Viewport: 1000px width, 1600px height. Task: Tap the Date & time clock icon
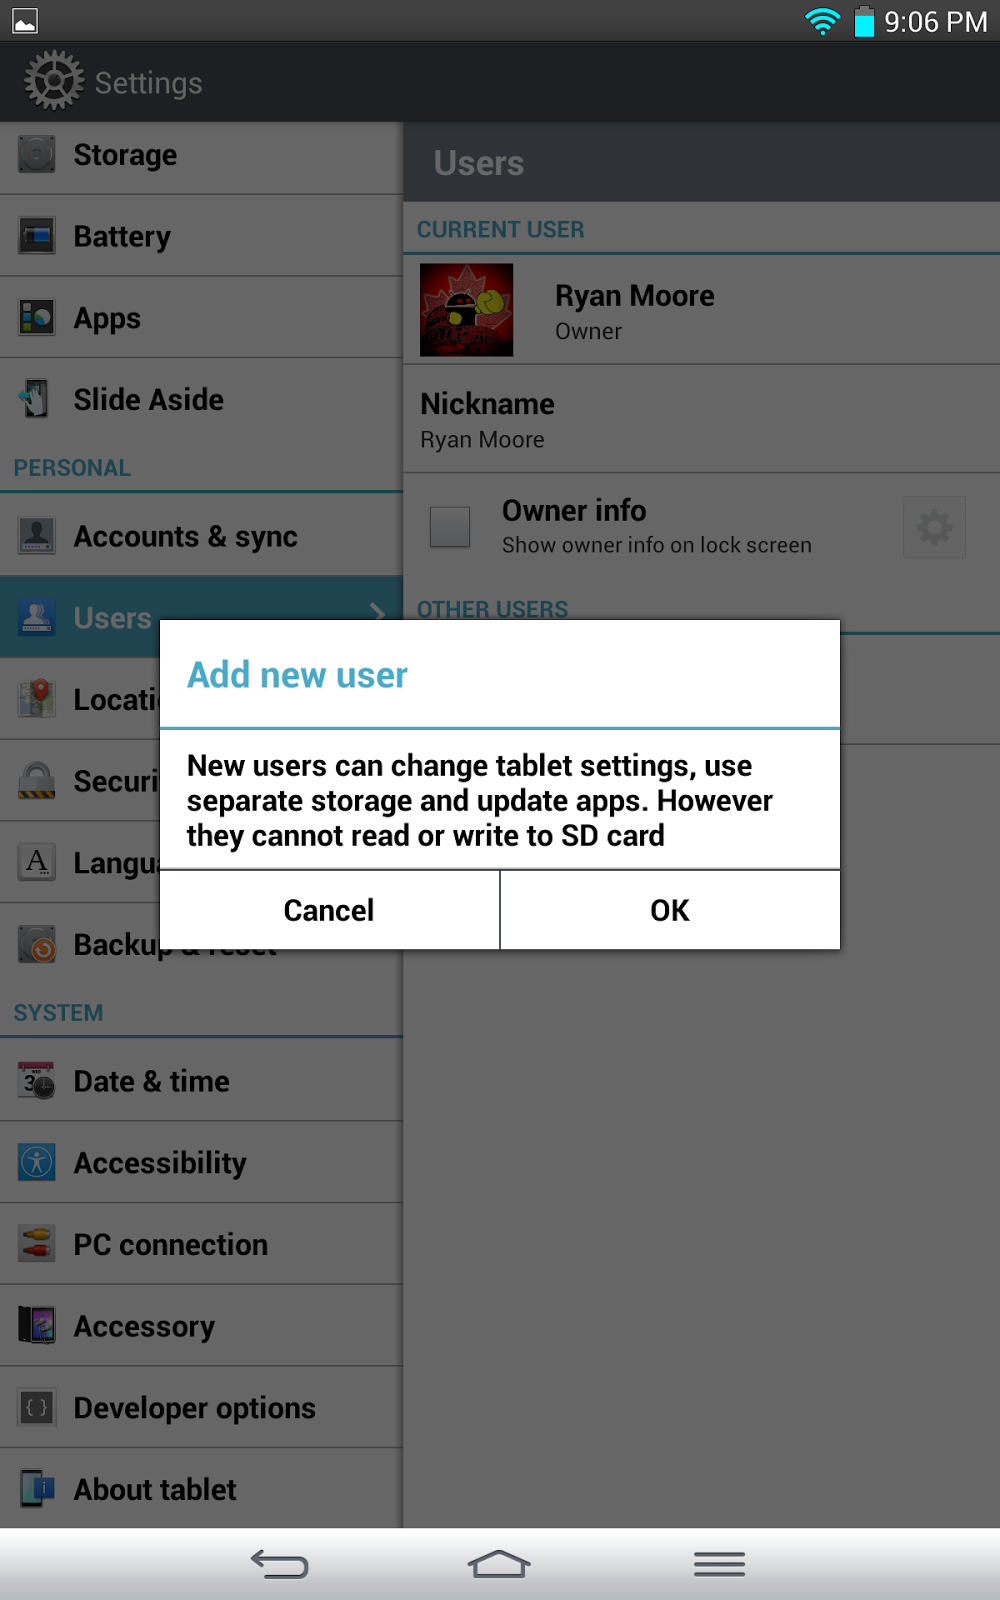[37, 1081]
